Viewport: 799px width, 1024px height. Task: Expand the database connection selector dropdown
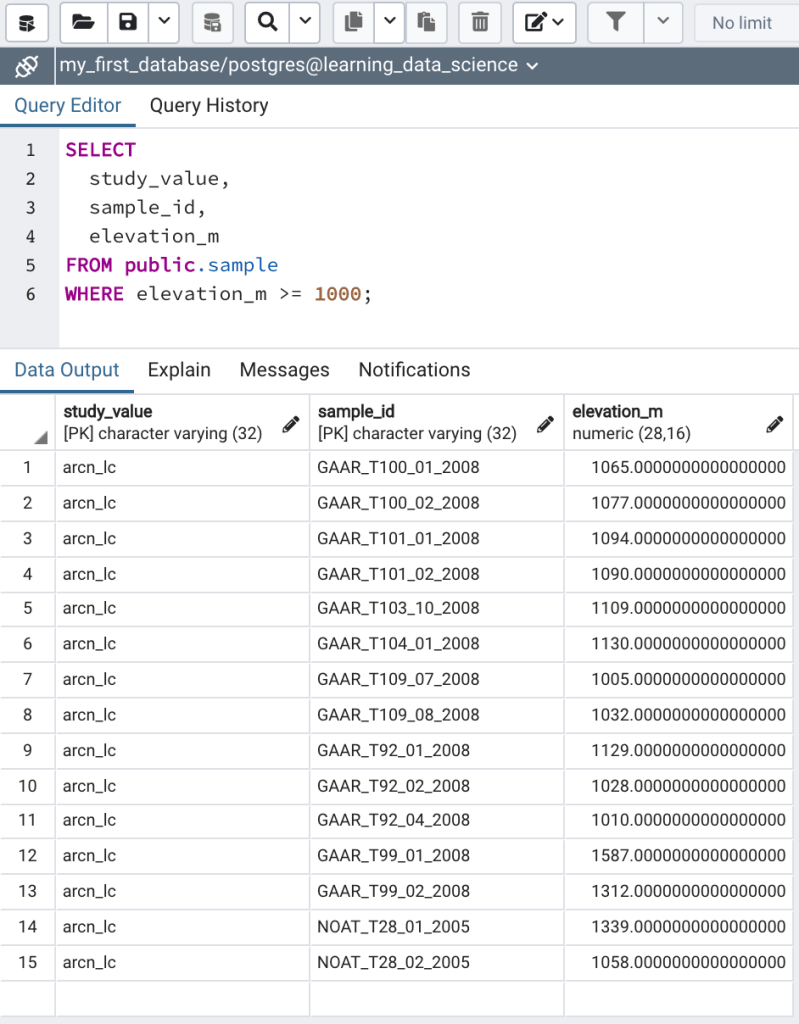pyautogui.click(x=532, y=66)
